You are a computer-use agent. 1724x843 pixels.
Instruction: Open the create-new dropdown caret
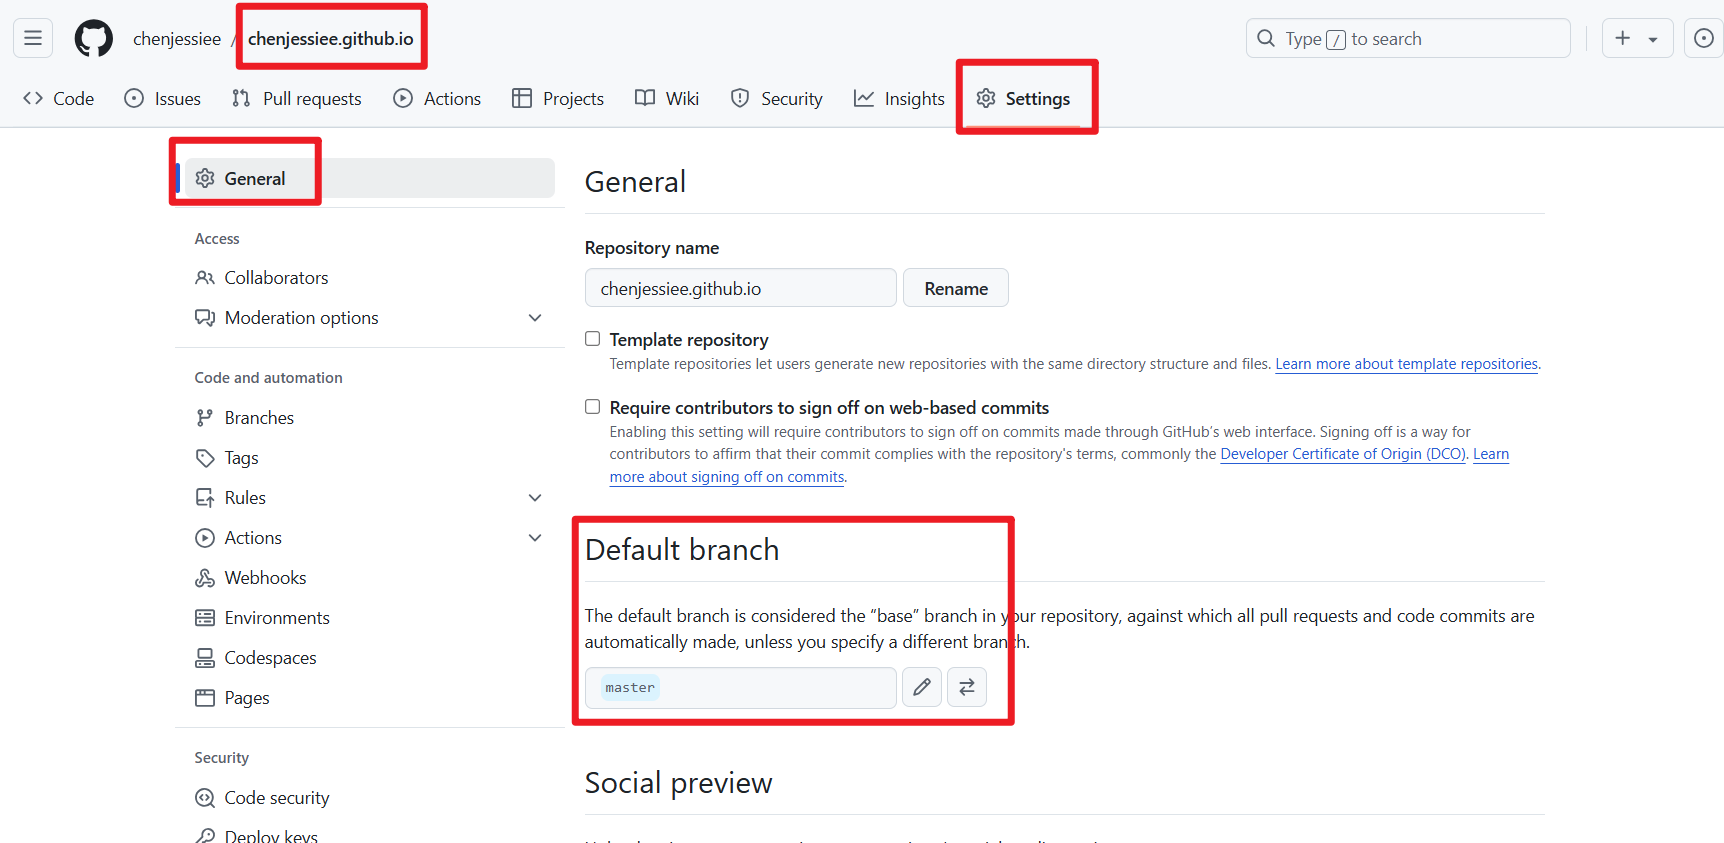(1653, 39)
